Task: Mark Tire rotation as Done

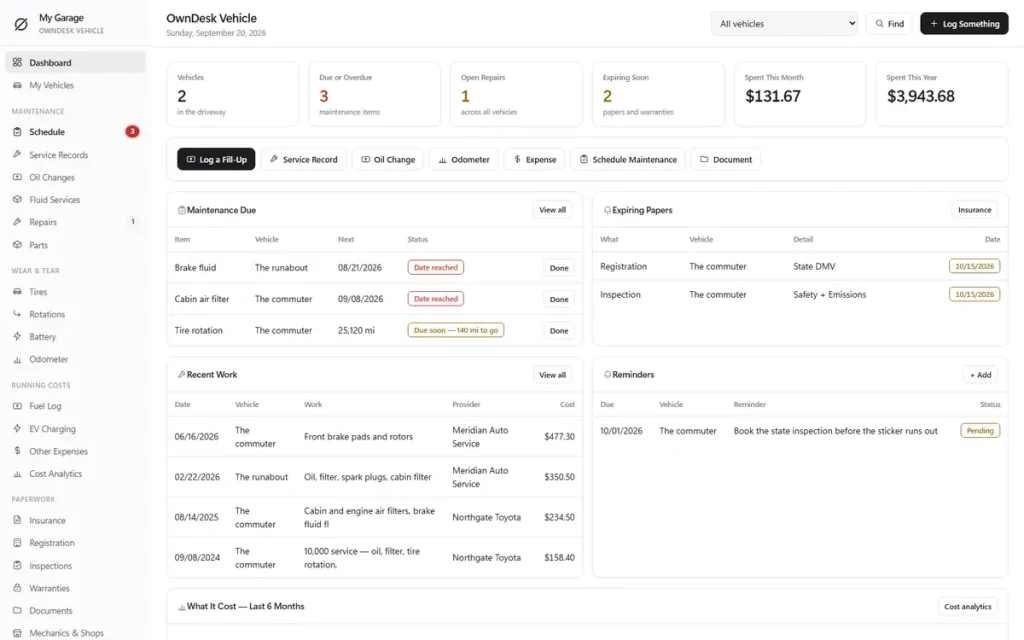Action: pyautogui.click(x=559, y=330)
